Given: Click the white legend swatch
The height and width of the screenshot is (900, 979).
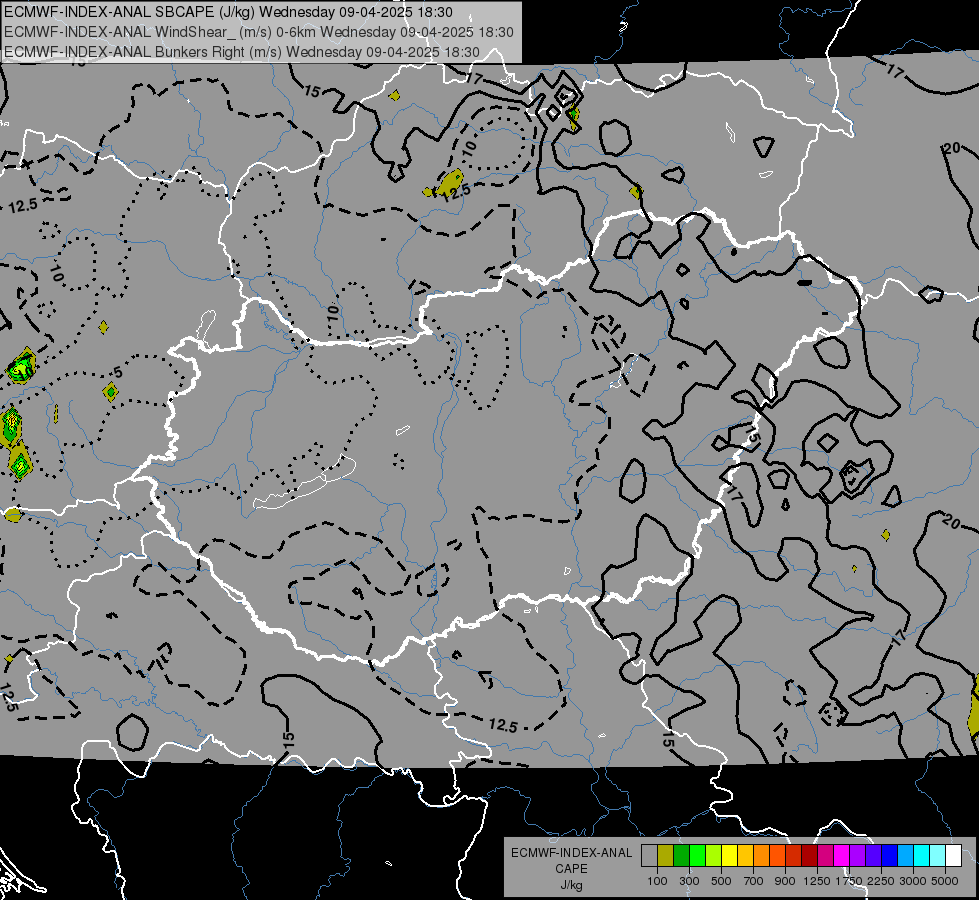Looking at the screenshot, I should (954, 856).
